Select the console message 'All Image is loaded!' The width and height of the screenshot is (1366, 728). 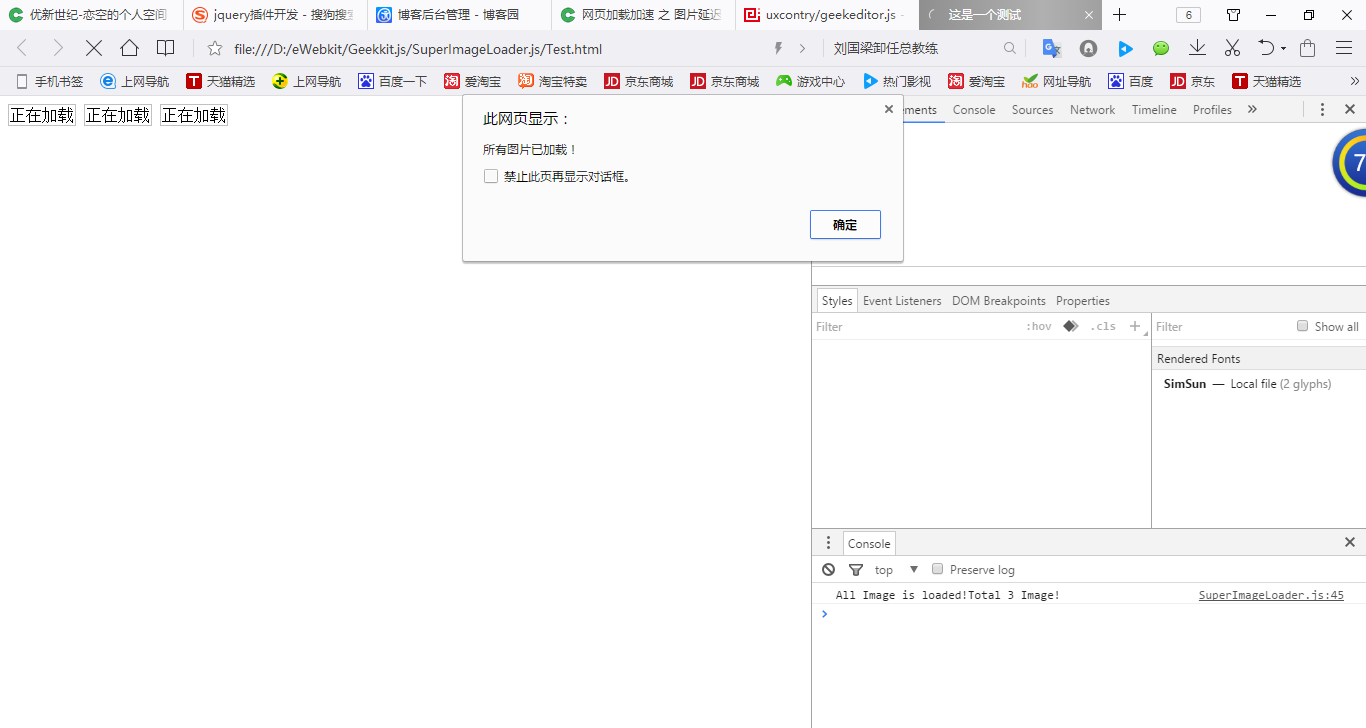[948, 595]
